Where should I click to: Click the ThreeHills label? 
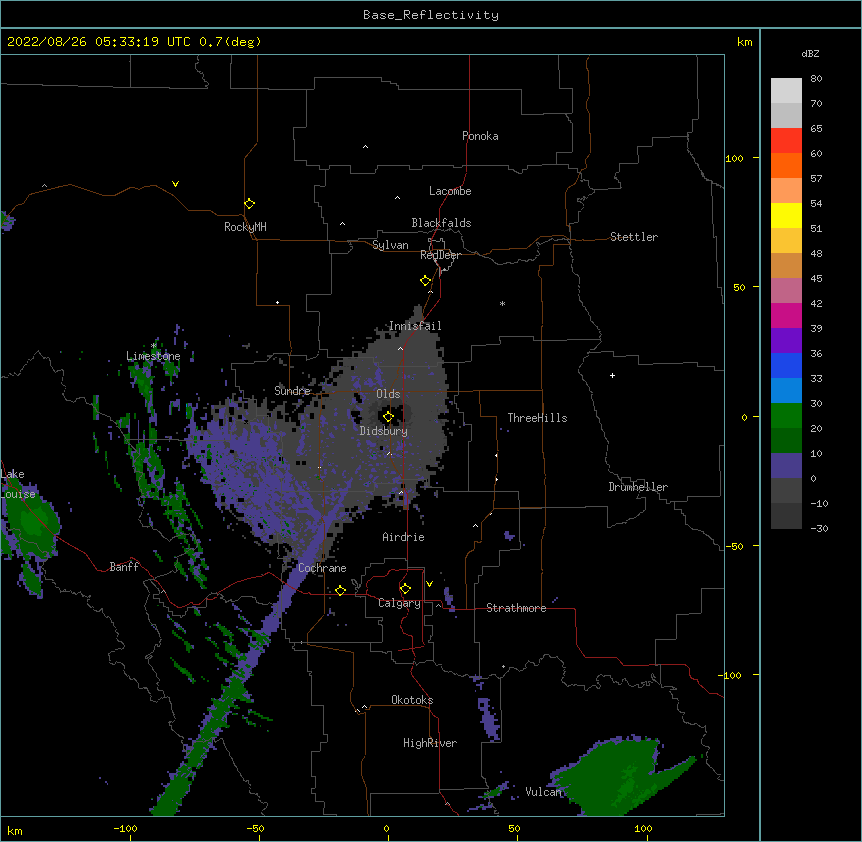point(537,418)
